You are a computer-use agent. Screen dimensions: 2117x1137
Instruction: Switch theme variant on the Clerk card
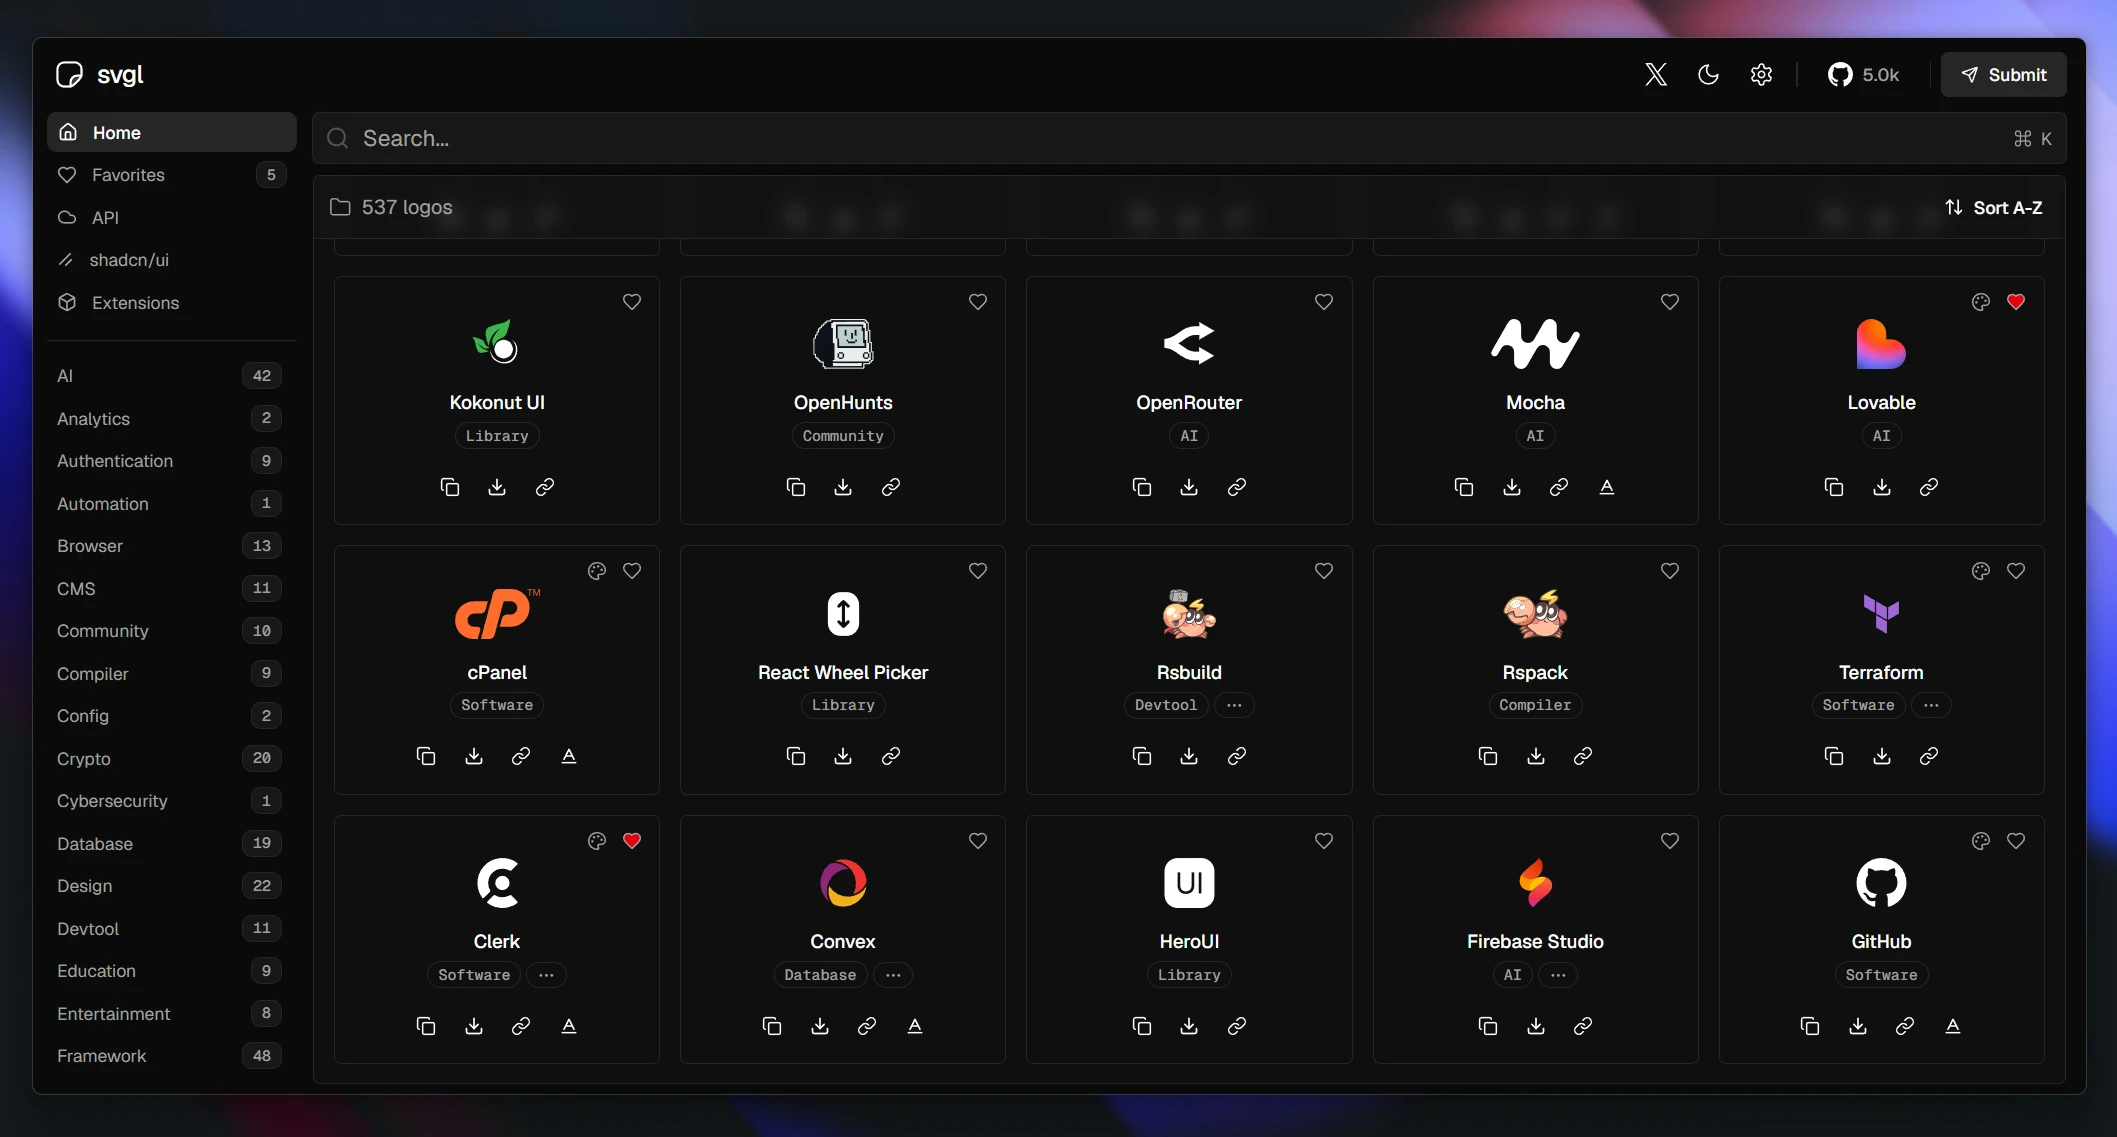597,841
